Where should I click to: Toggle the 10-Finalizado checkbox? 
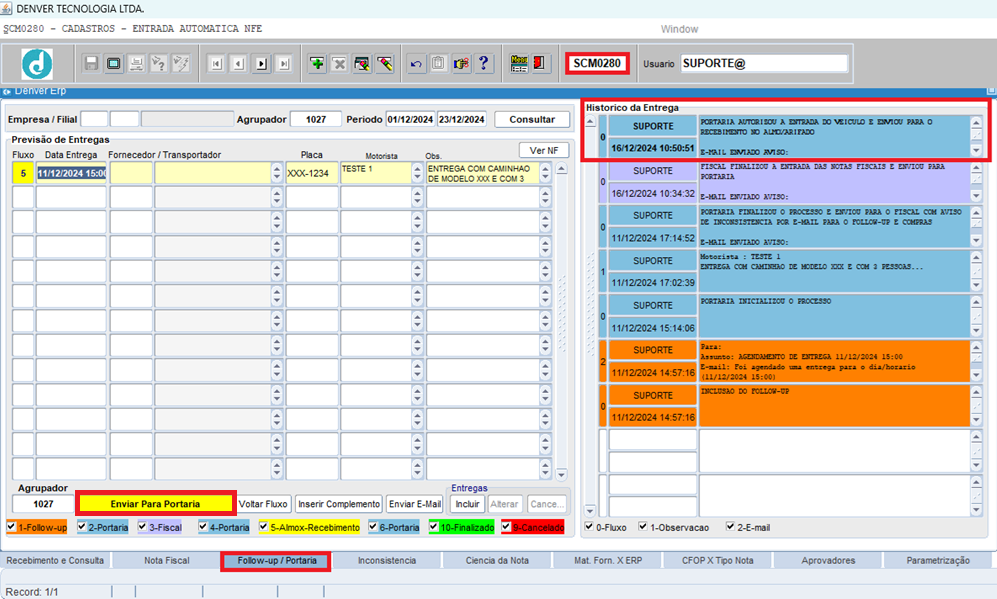tap(434, 527)
